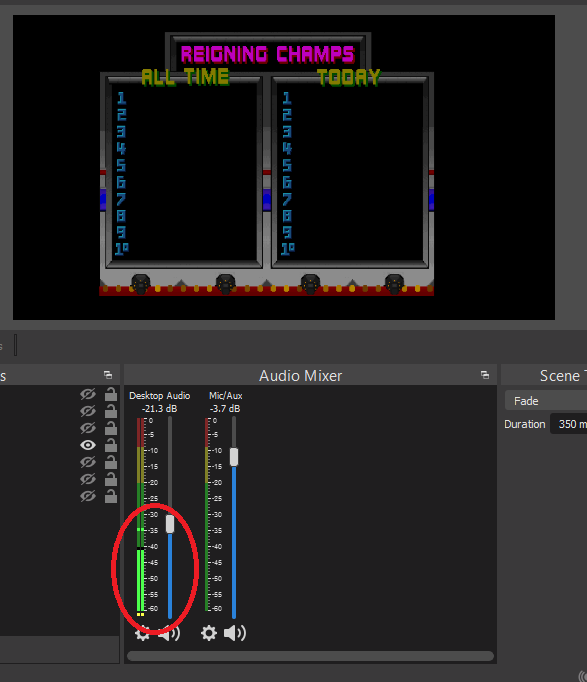Open the Fade transition dropdown
The height and width of the screenshot is (682, 587).
coord(546,401)
